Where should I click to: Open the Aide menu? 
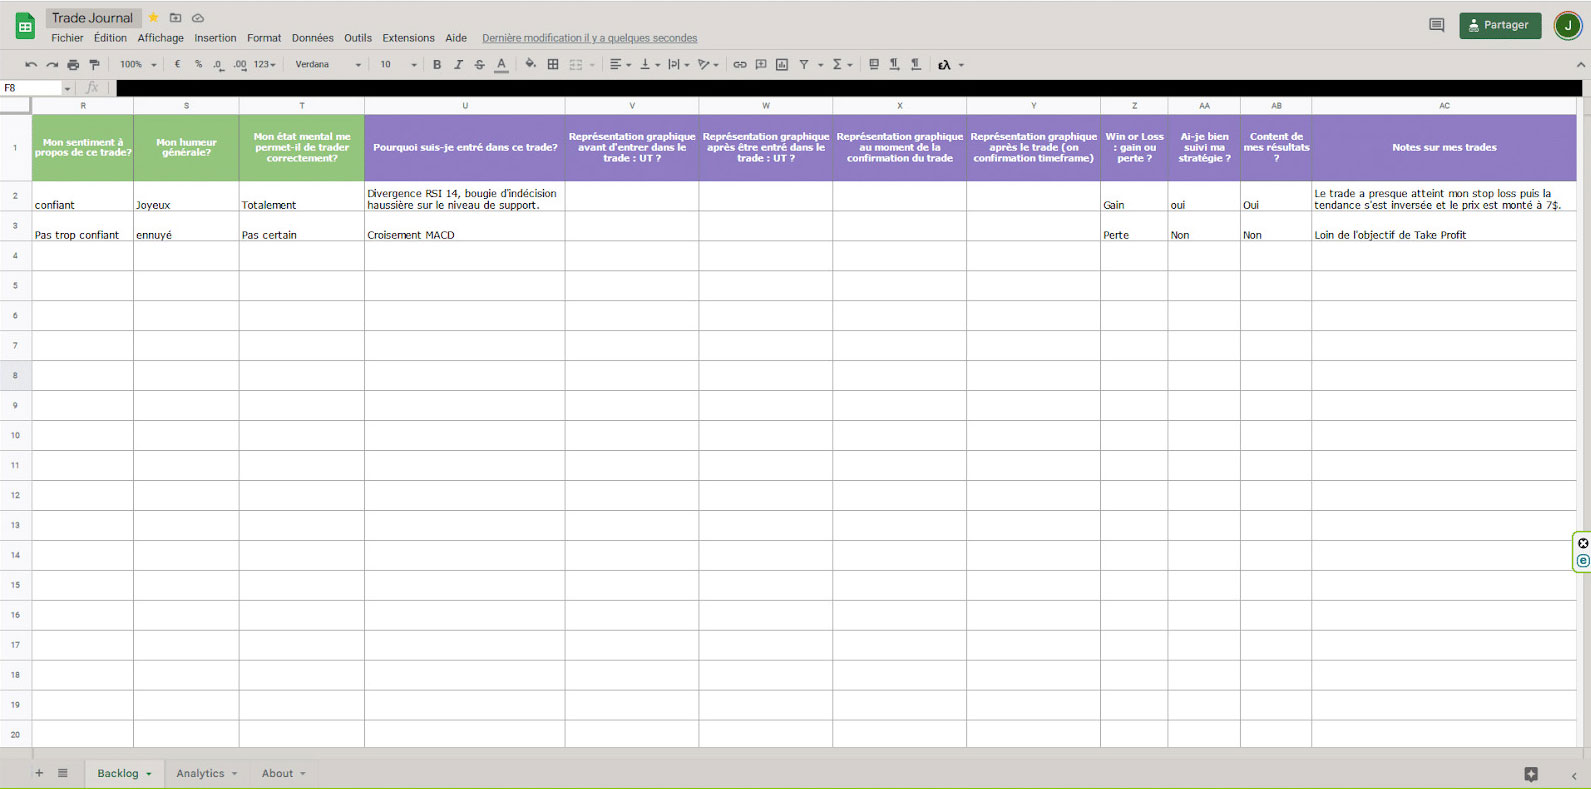(456, 38)
